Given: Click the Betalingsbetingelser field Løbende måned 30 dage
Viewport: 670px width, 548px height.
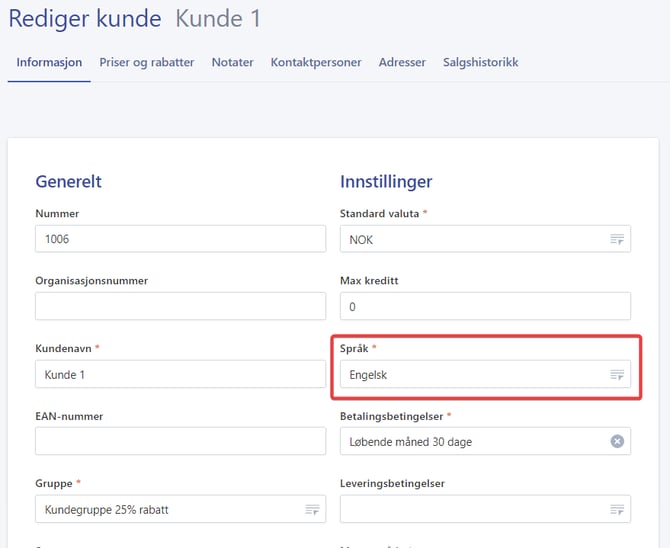Looking at the screenshot, I should click(485, 441).
